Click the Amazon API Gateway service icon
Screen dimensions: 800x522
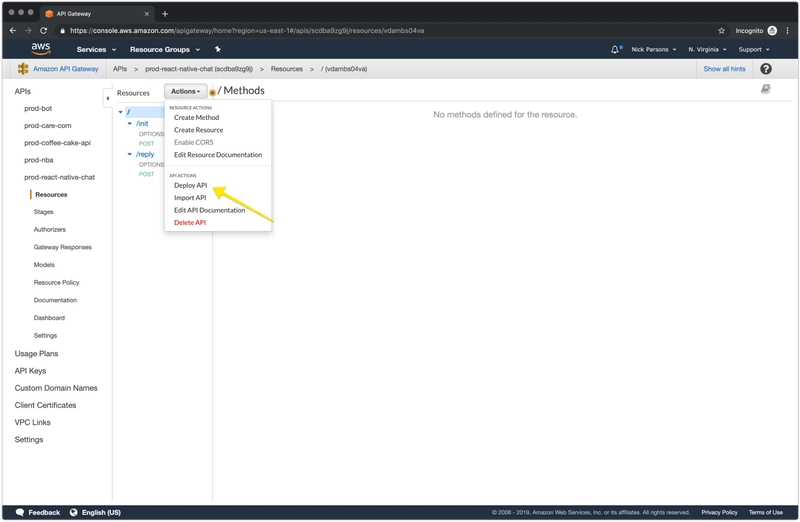tap(23, 69)
